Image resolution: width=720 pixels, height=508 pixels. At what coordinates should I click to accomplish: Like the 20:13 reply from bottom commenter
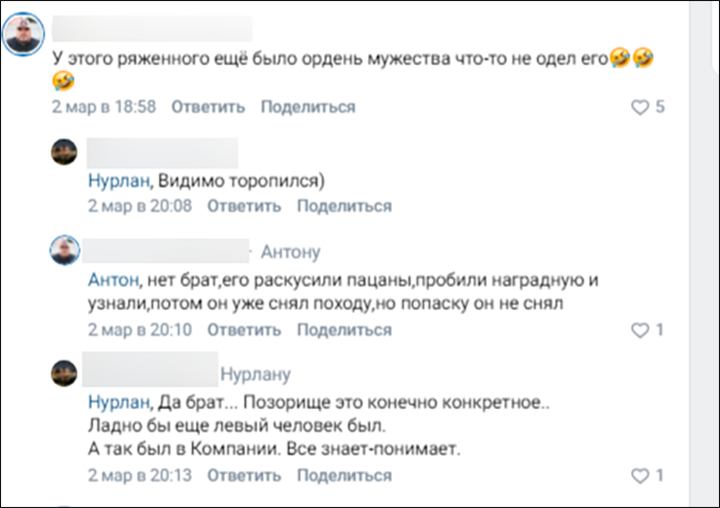(640, 475)
